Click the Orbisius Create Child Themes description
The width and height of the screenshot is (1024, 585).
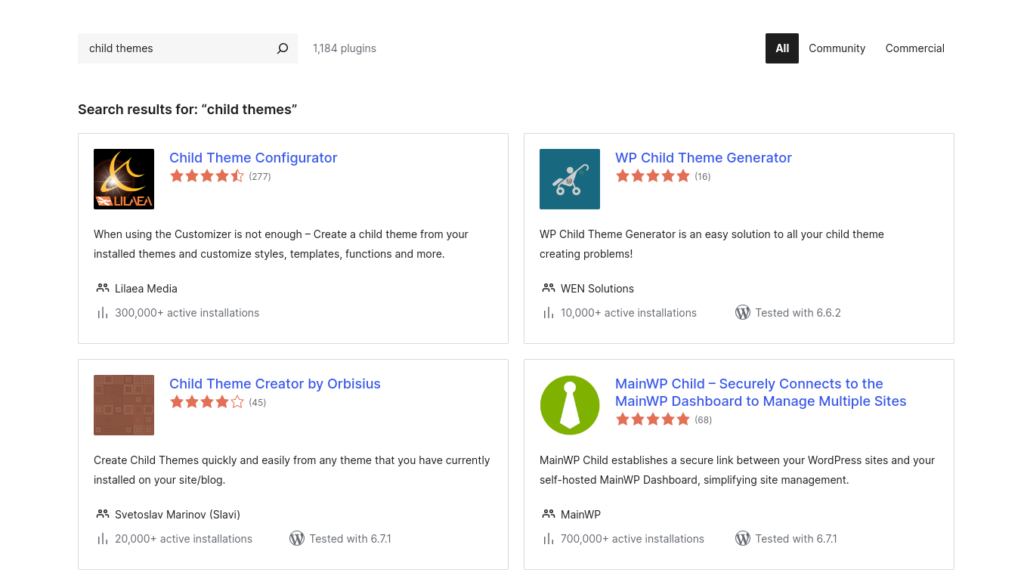pyautogui.click(x=291, y=470)
